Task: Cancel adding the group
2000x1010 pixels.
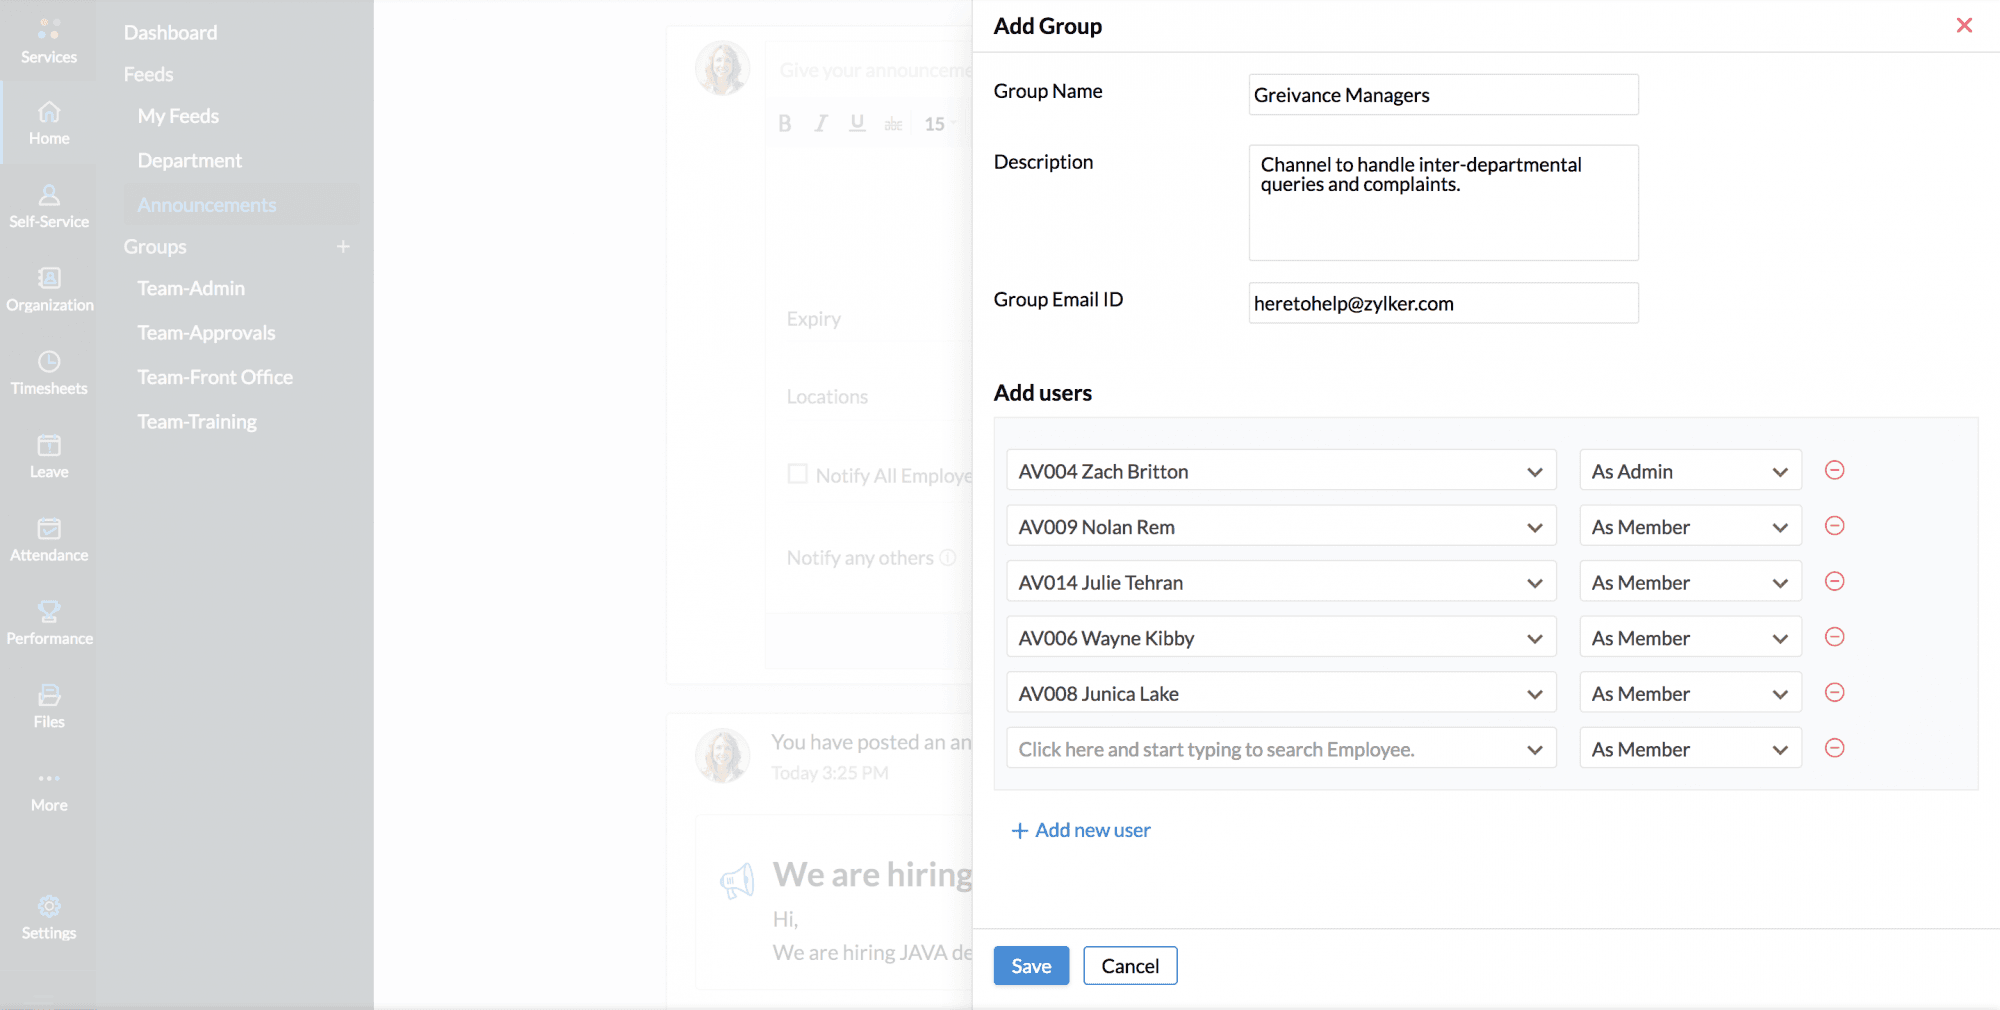Action: coord(1130,965)
